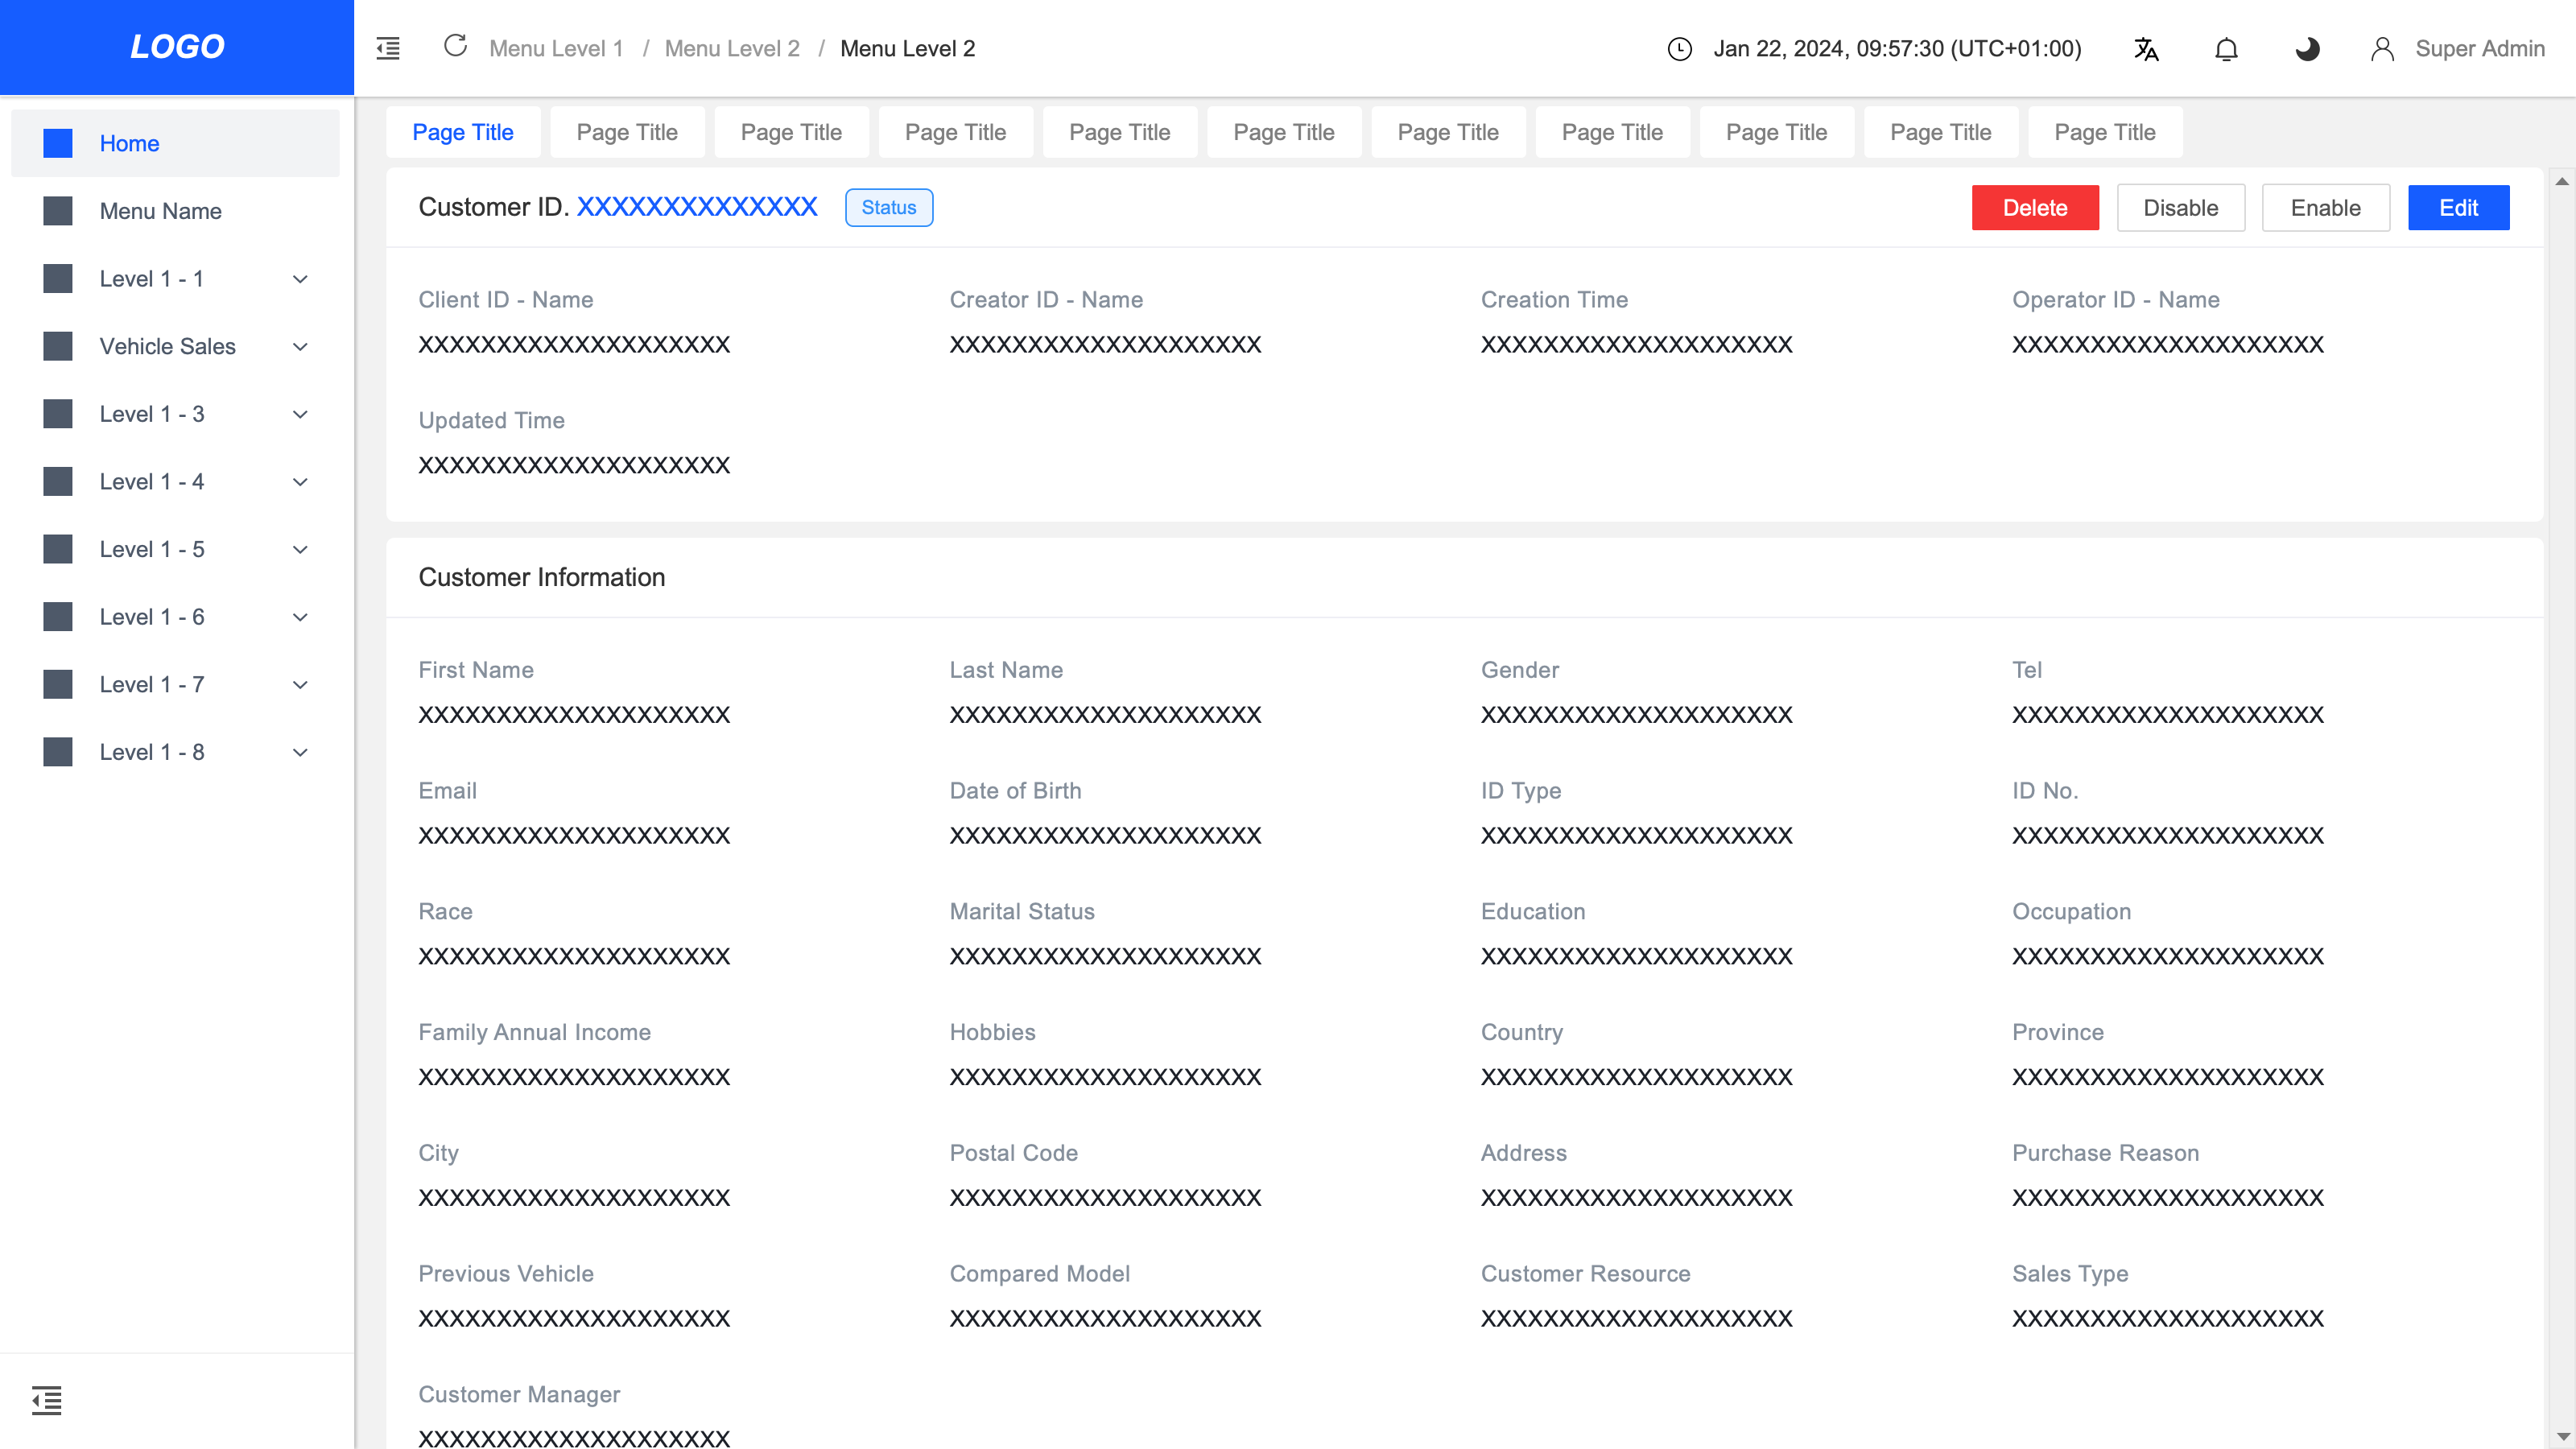The height and width of the screenshot is (1449, 2576).
Task: Click the grey Menu Level 2 breadcrumb
Action: [x=732, y=48]
